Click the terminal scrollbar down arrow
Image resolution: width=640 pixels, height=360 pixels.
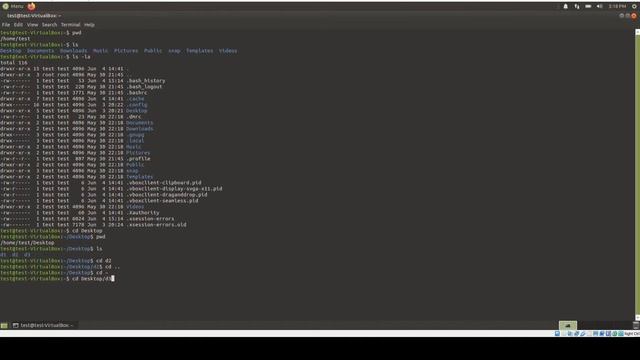(637, 317)
